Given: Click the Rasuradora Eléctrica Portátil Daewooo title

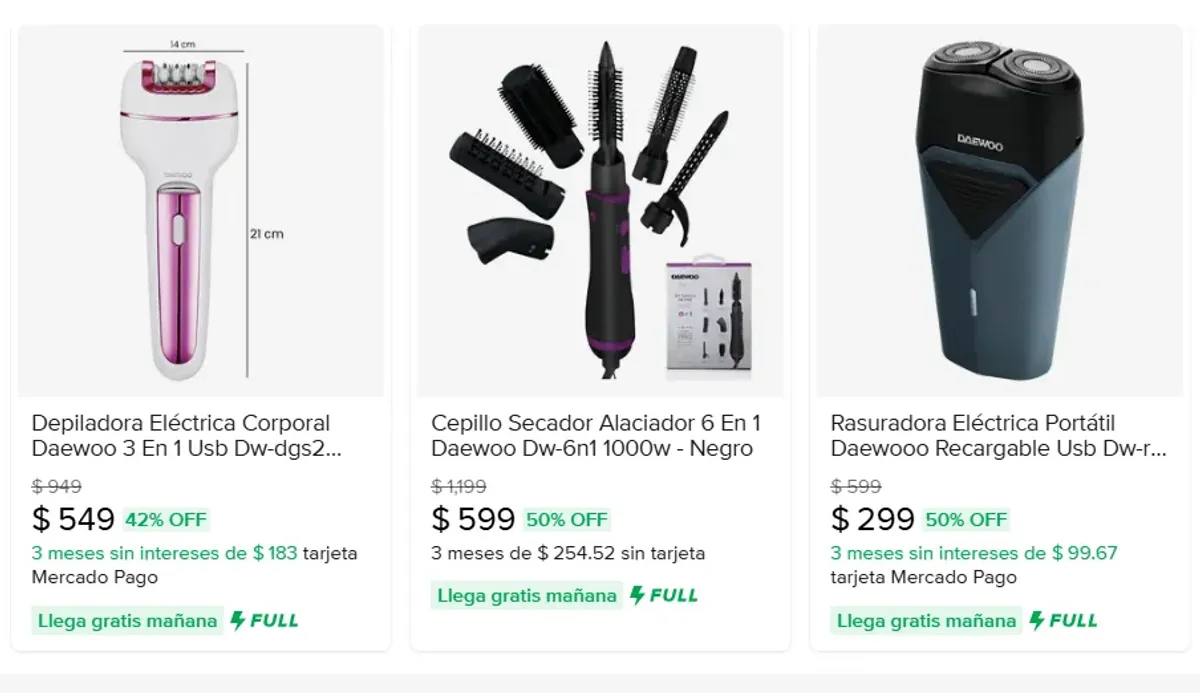Looking at the screenshot, I should point(998,436).
